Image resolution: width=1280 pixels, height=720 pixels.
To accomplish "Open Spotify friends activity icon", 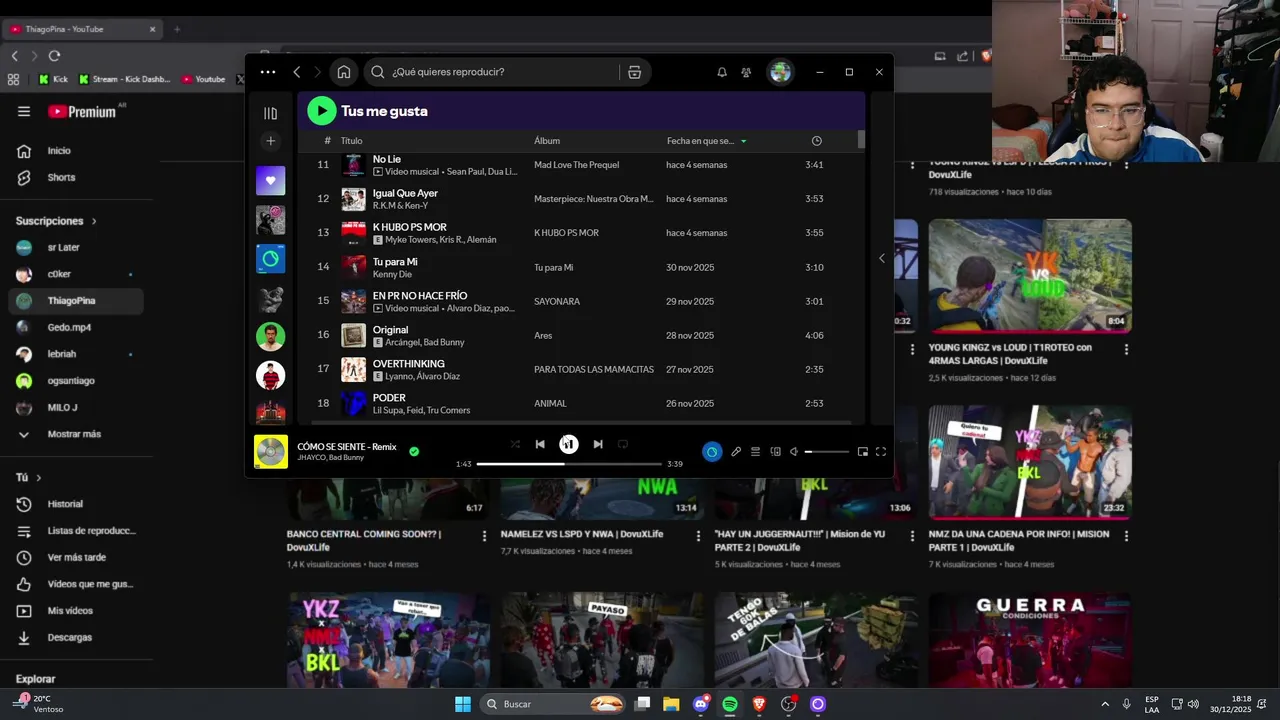I will pos(746,72).
